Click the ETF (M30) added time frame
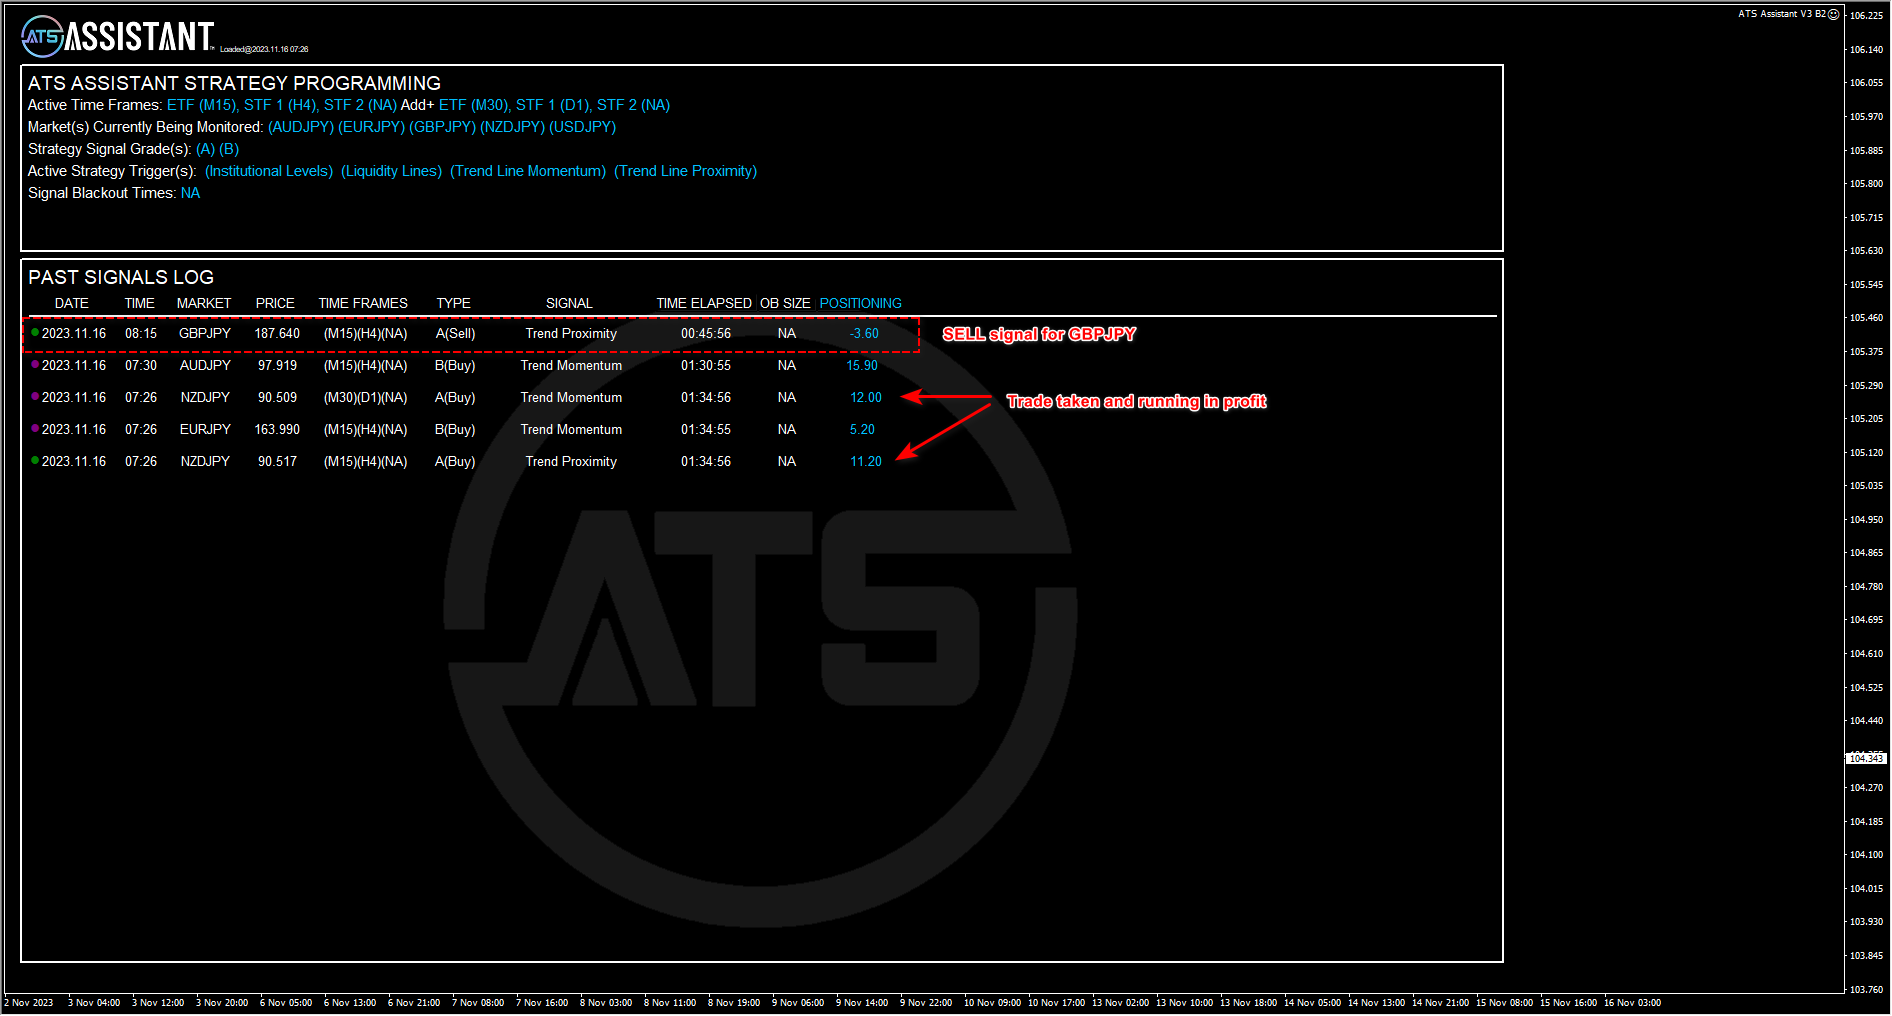Screen dimensions: 1892x1016 click(x=473, y=105)
